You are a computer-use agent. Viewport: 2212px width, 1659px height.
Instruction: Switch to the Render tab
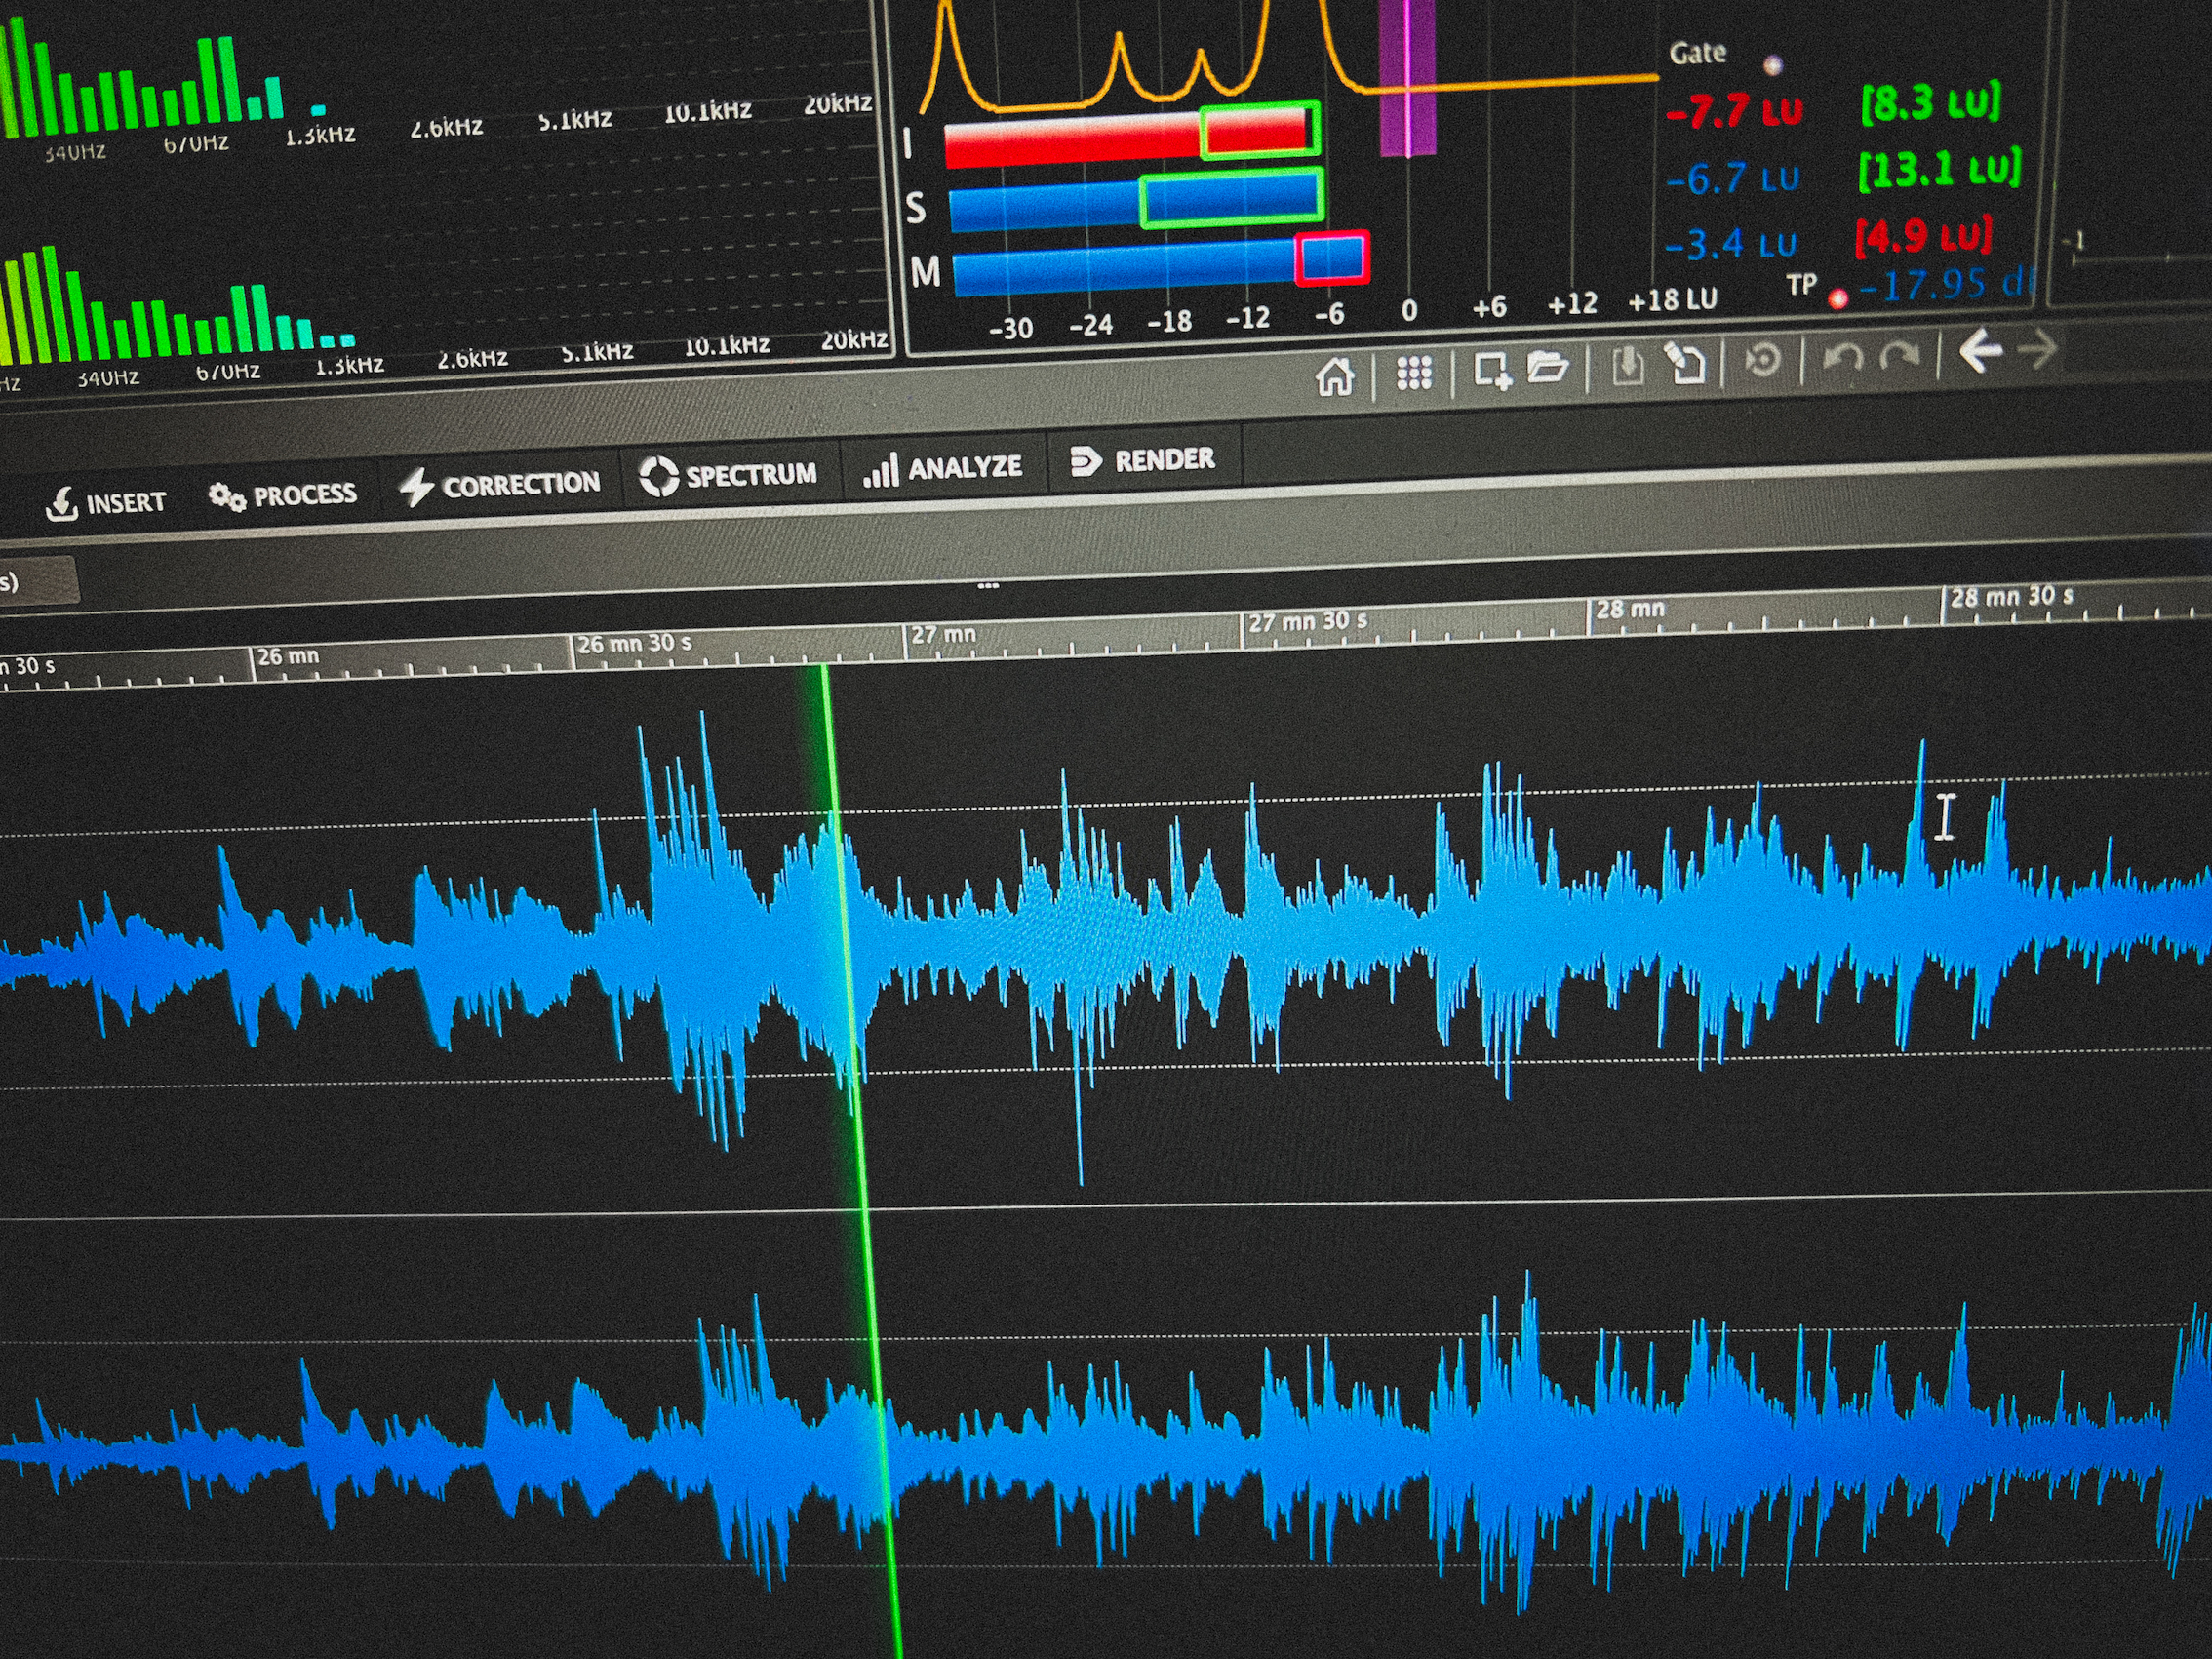pyautogui.click(x=1143, y=460)
